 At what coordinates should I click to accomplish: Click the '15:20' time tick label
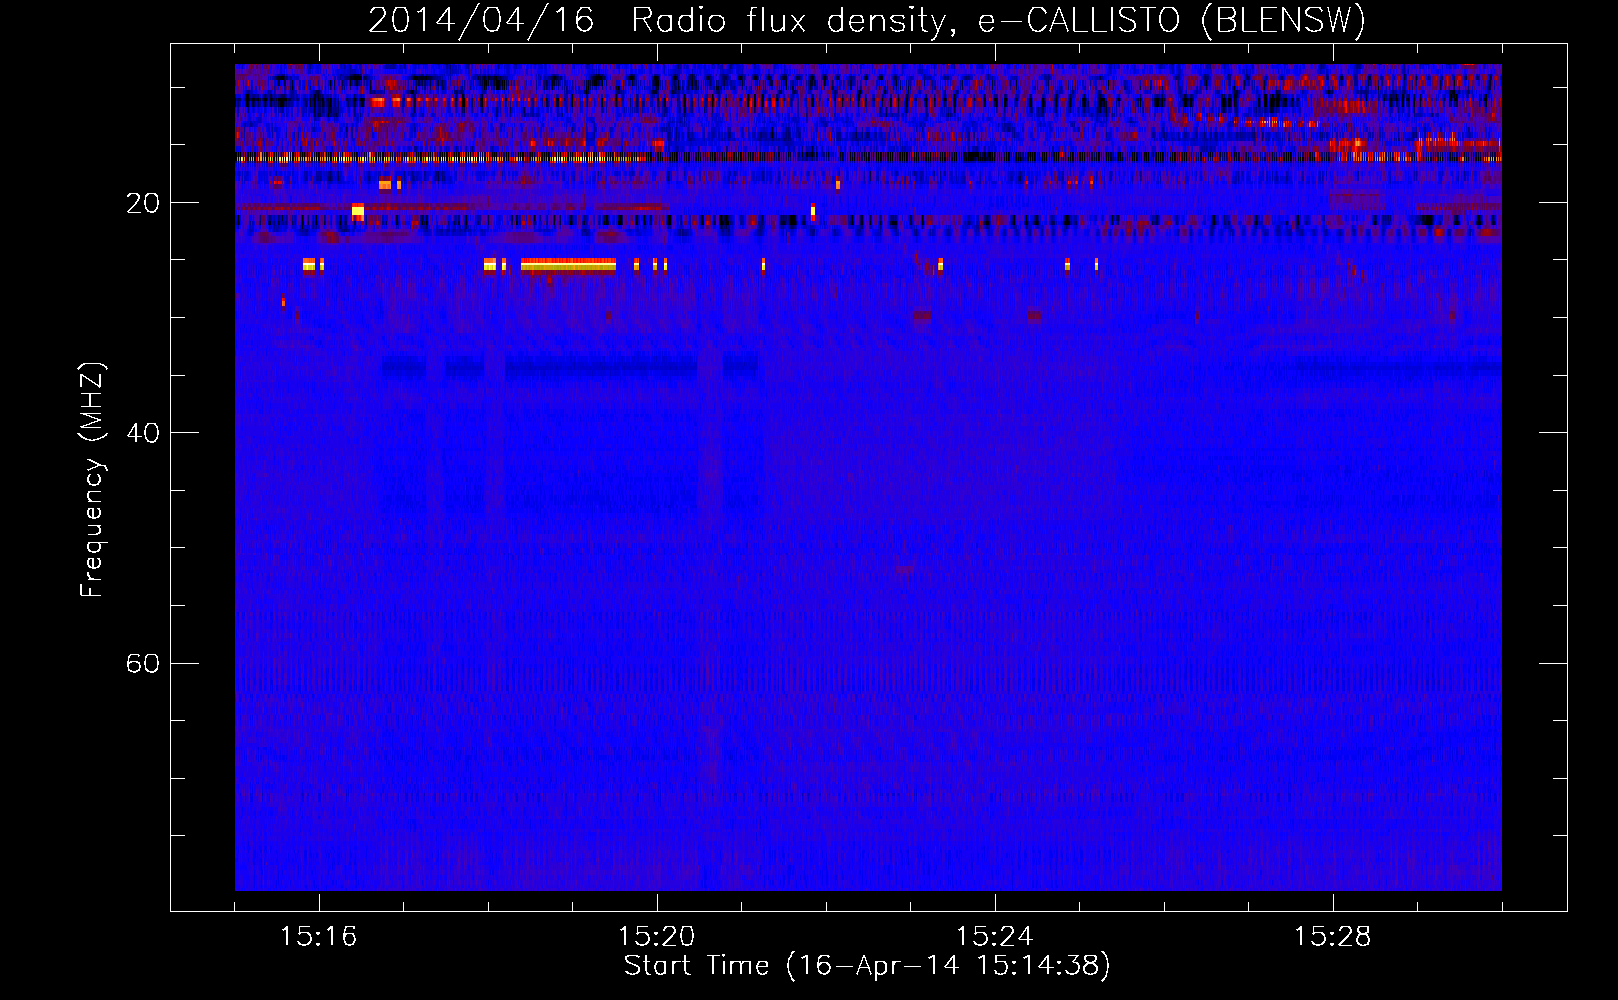(x=656, y=937)
